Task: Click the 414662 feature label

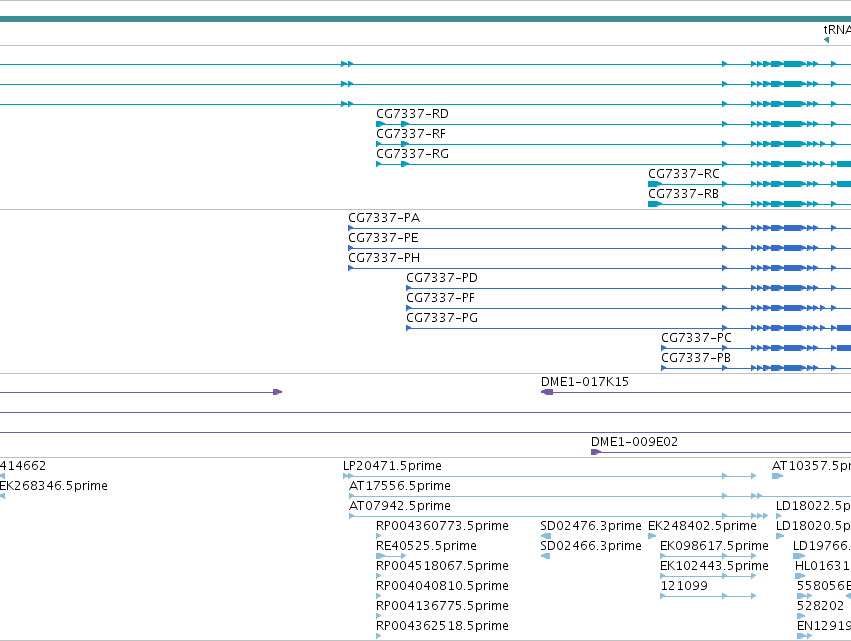Action: click(23, 466)
